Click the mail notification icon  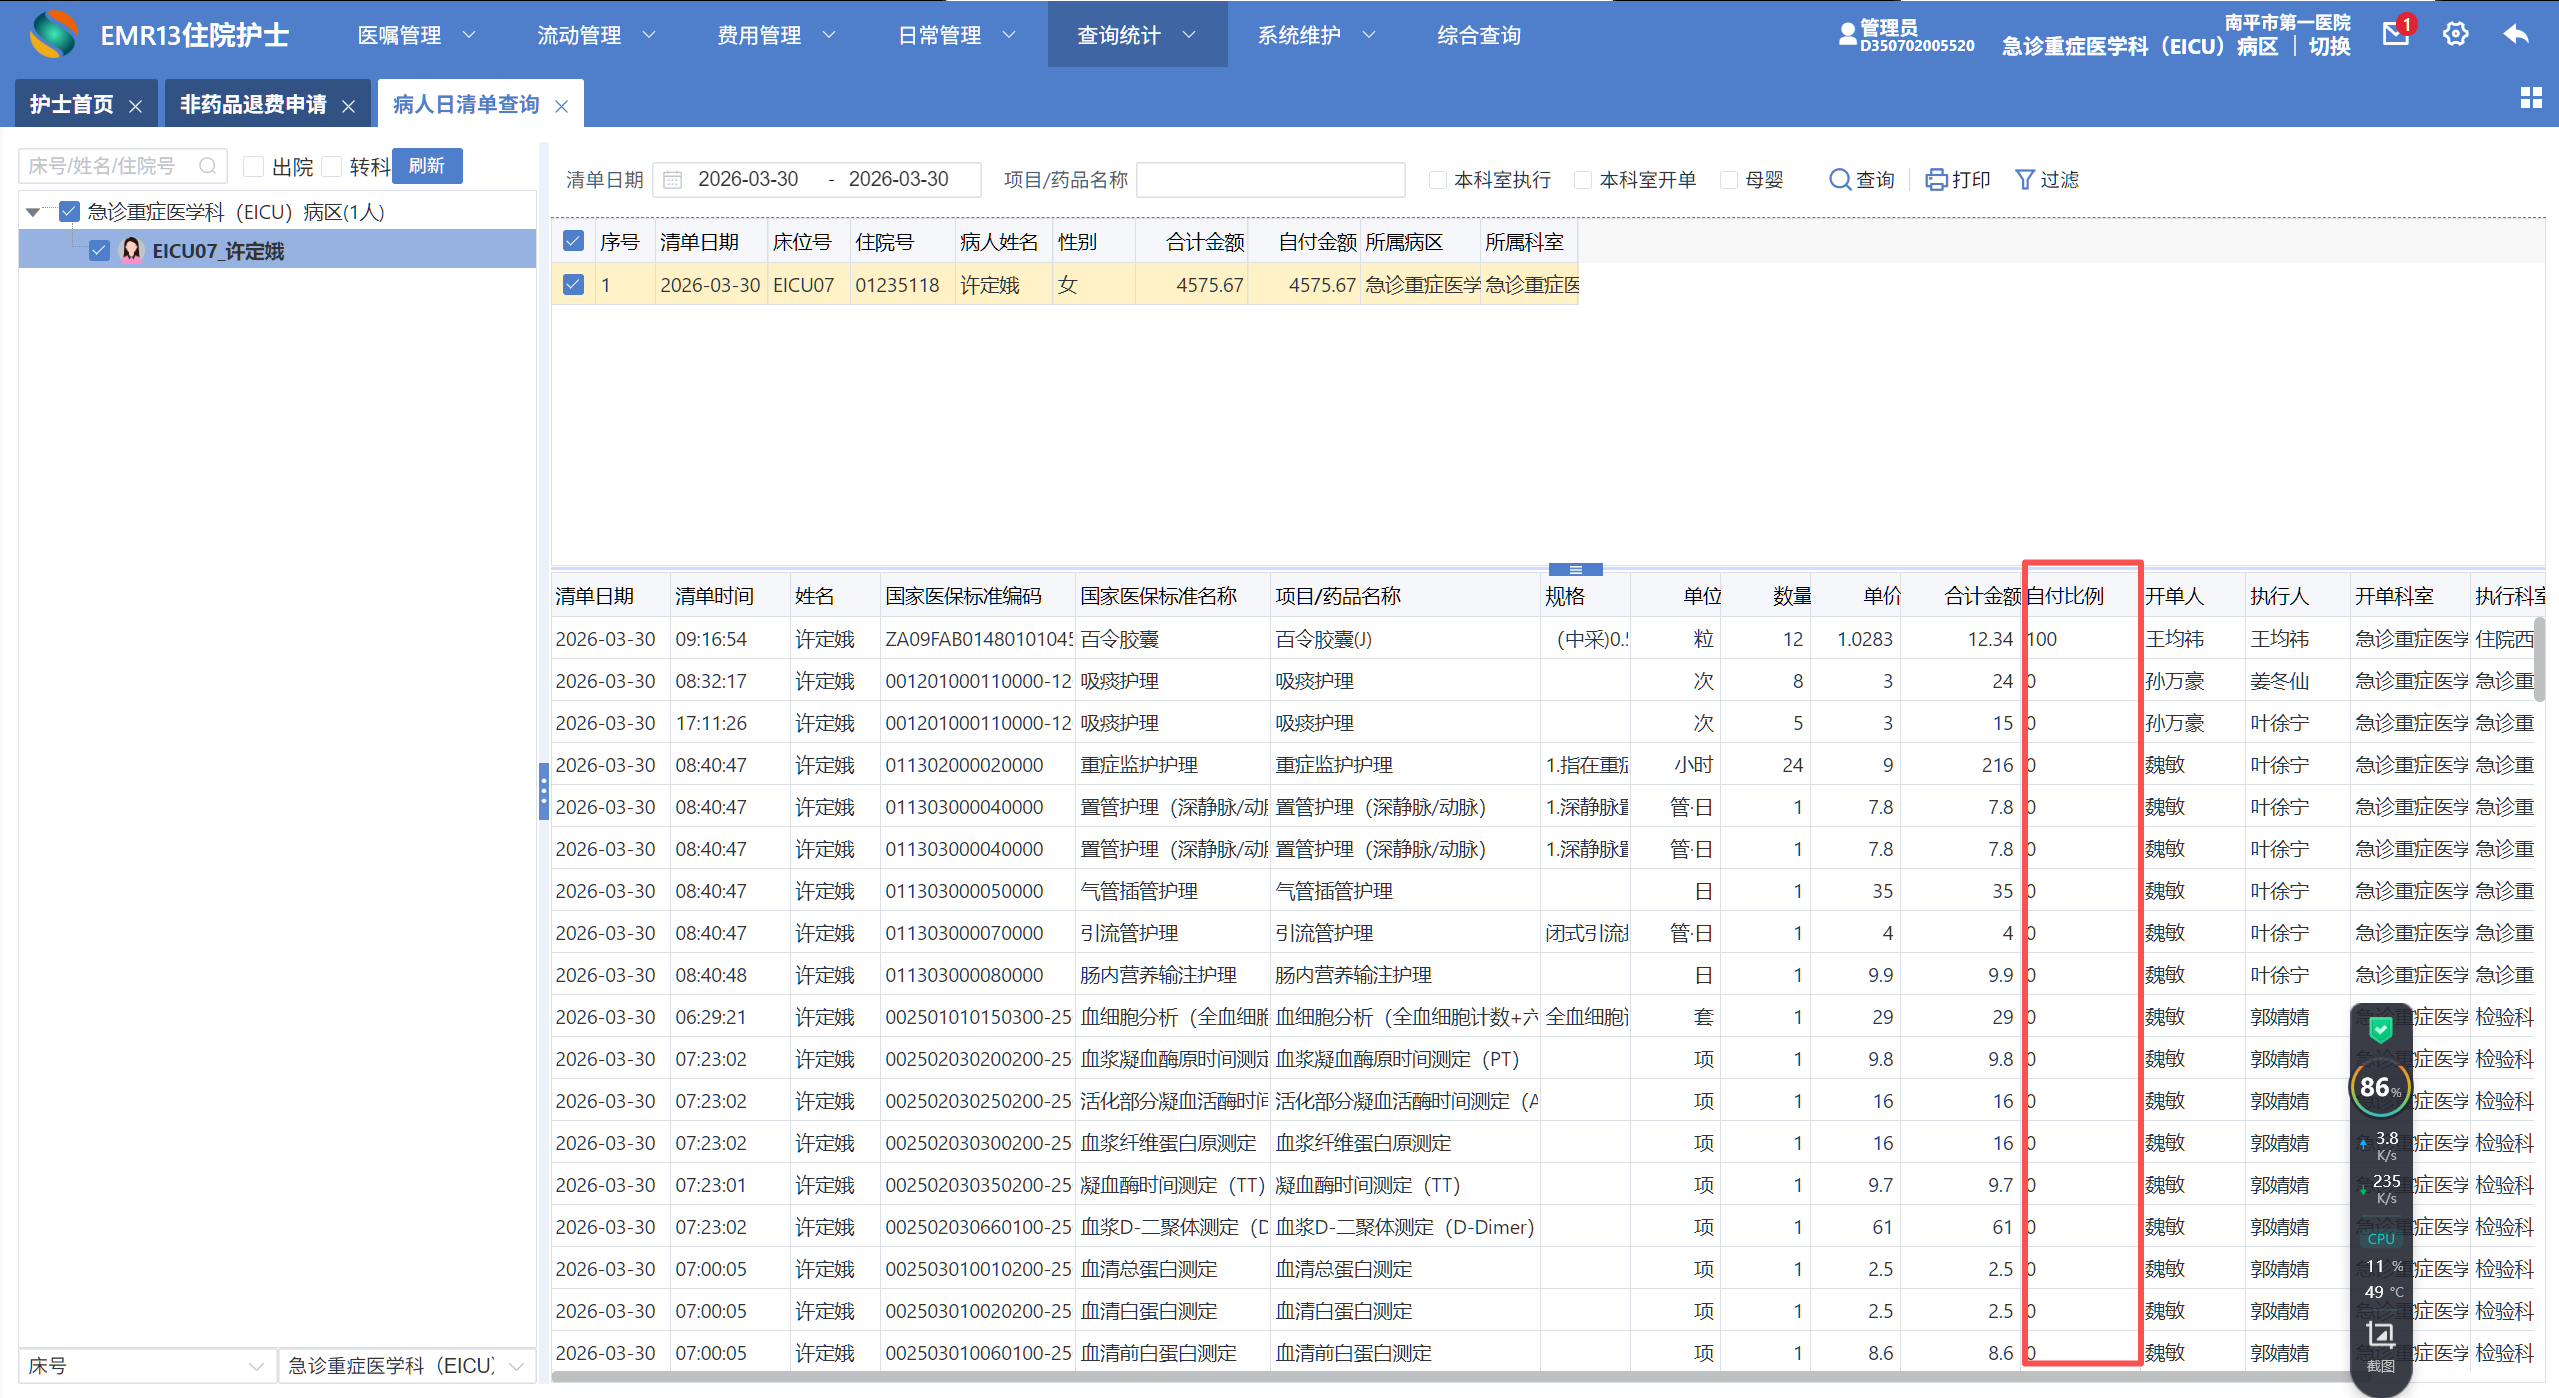coord(2395,35)
